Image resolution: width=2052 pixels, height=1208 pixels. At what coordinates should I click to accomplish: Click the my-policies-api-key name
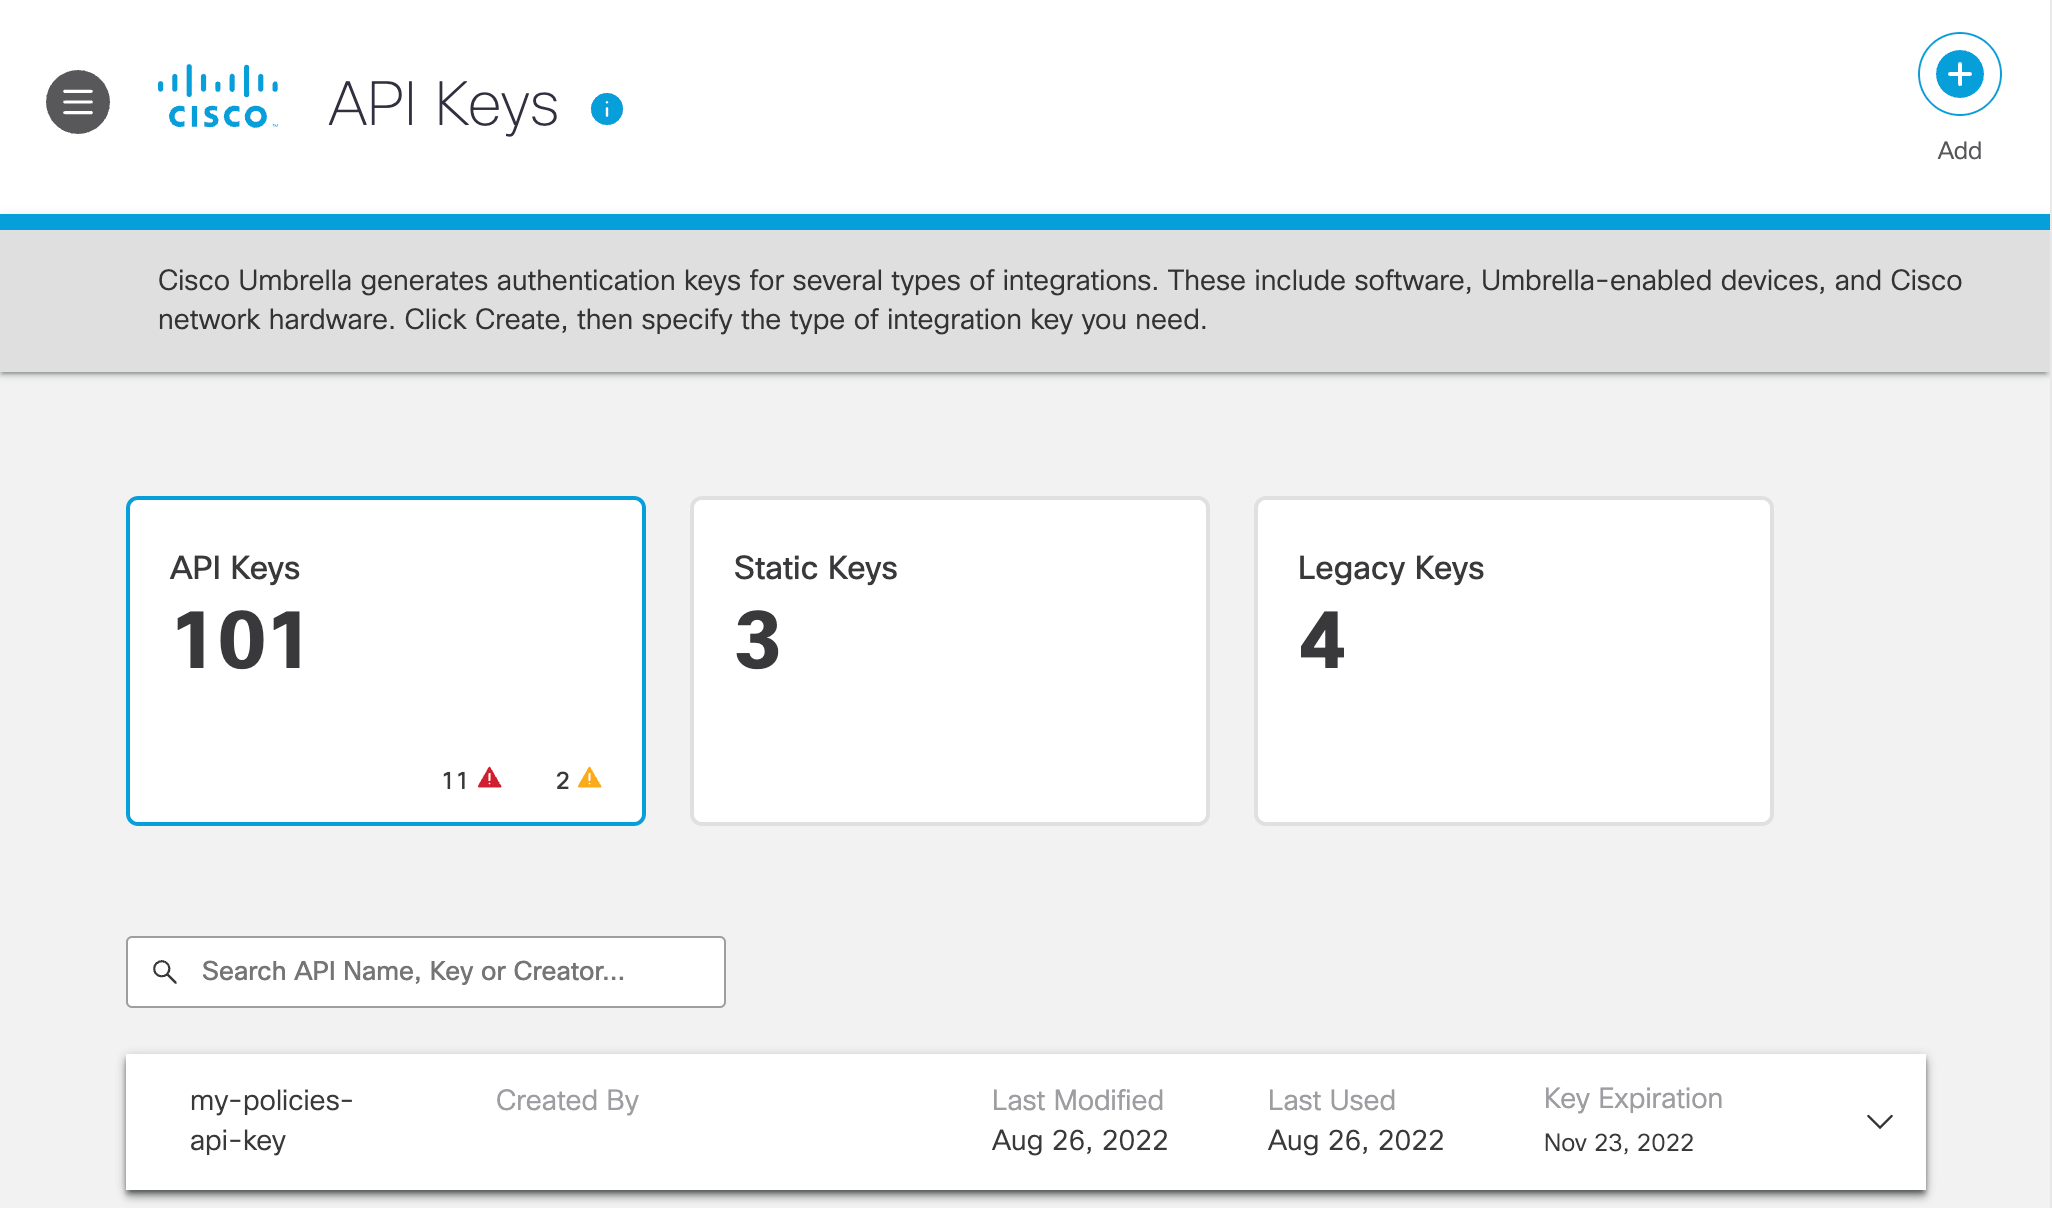click(x=271, y=1120)
